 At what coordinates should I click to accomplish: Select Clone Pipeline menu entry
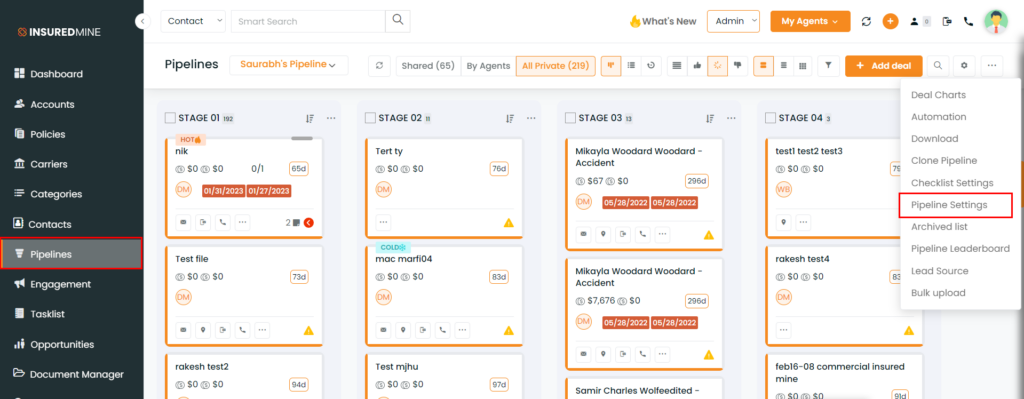click(944, 161)
